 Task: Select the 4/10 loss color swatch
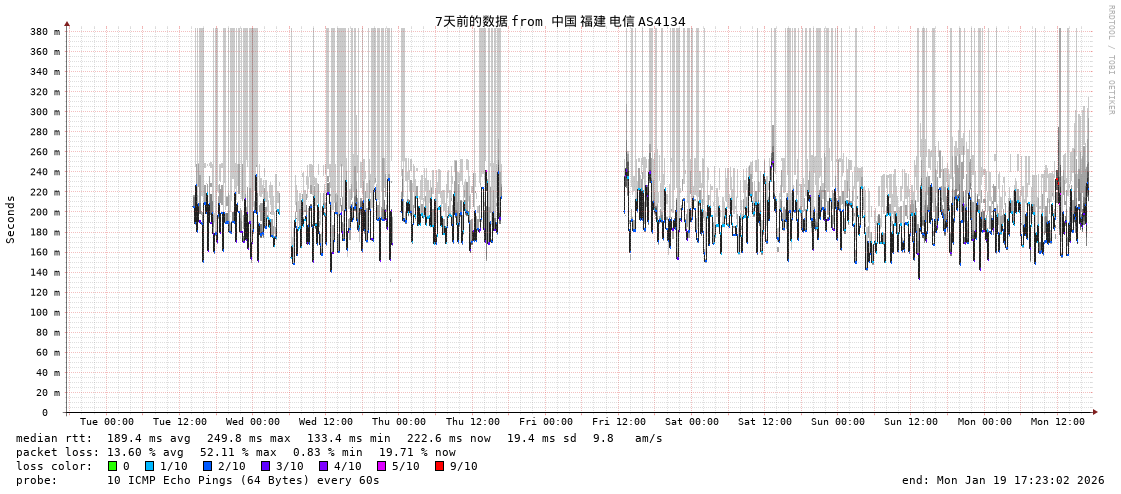[323, 466]
